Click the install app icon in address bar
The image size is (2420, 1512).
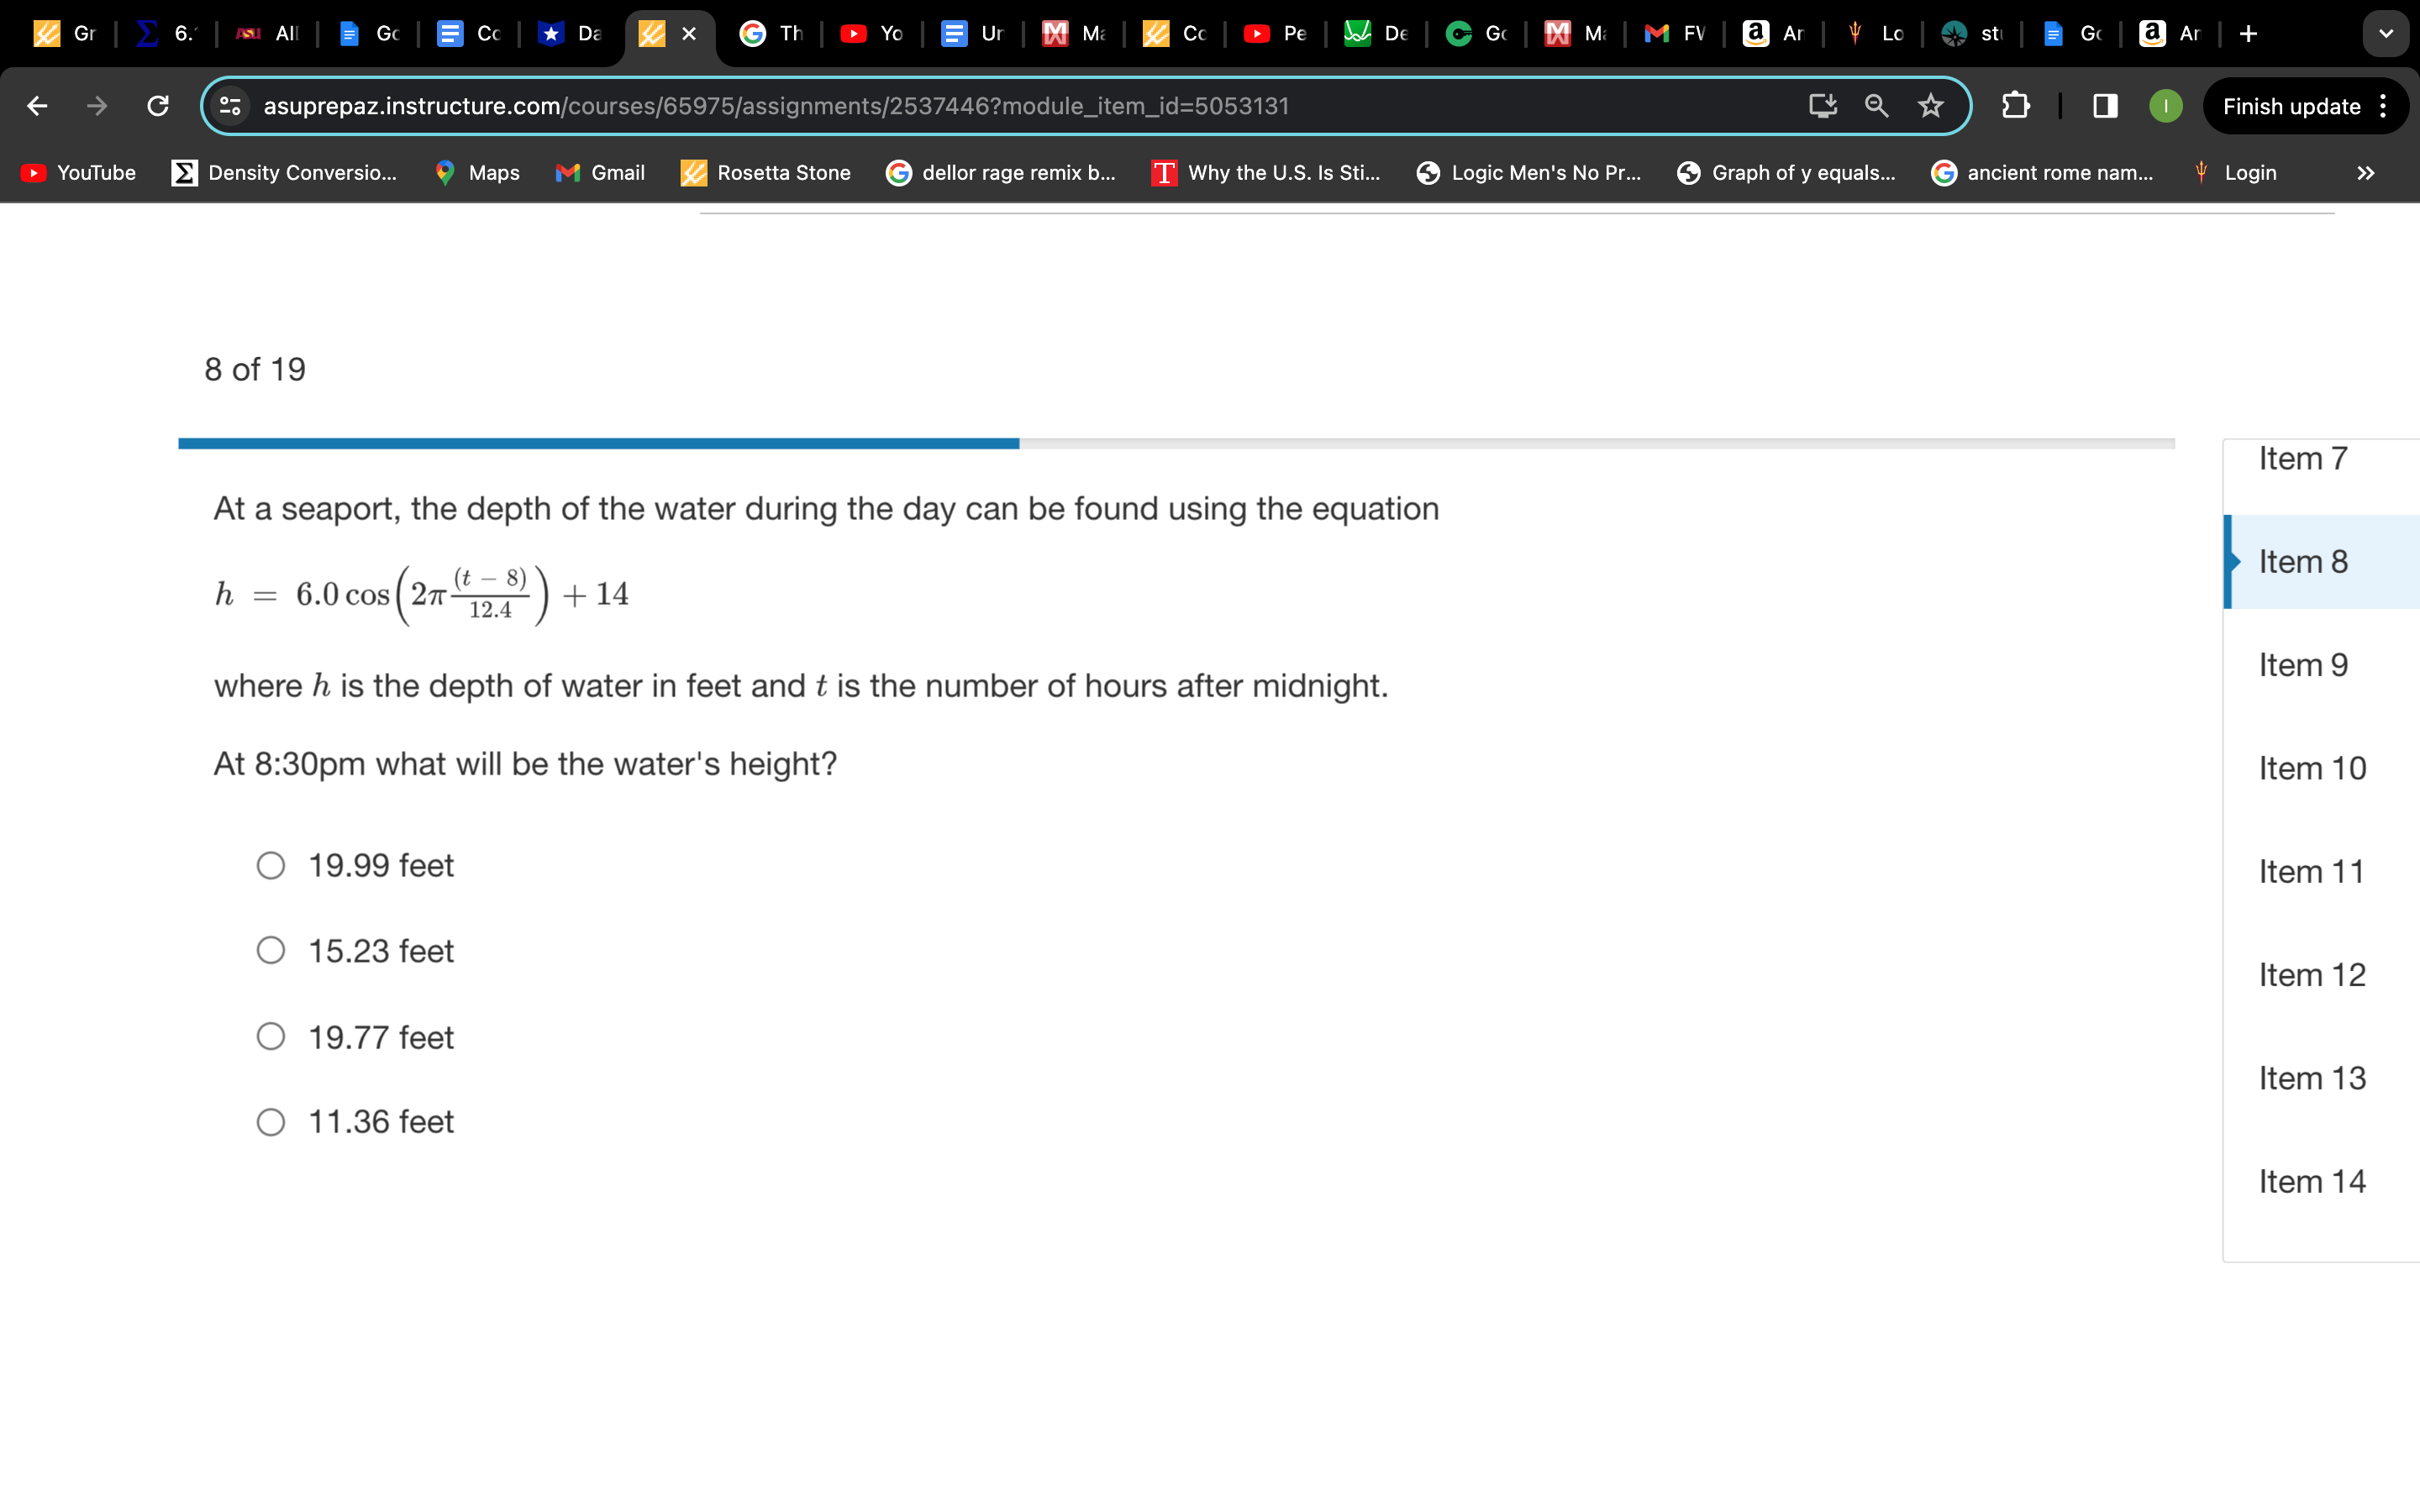[1822, 106]
